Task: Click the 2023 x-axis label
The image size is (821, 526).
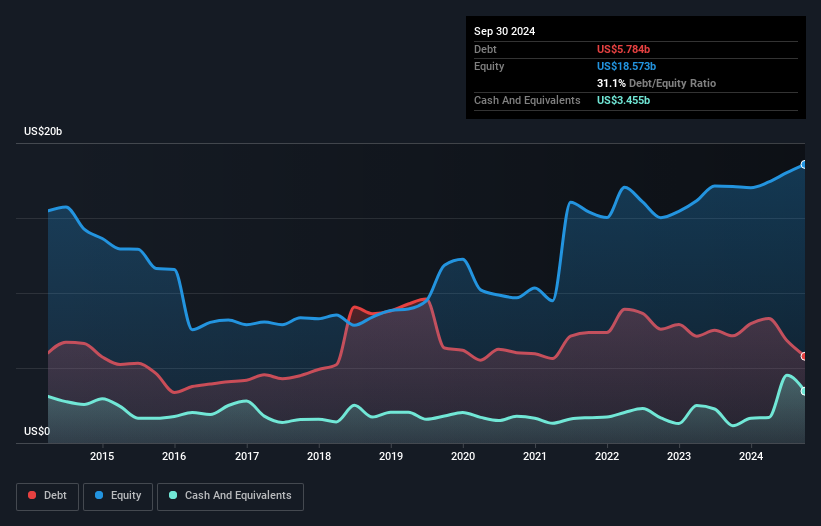Action: tap(679, 456)
